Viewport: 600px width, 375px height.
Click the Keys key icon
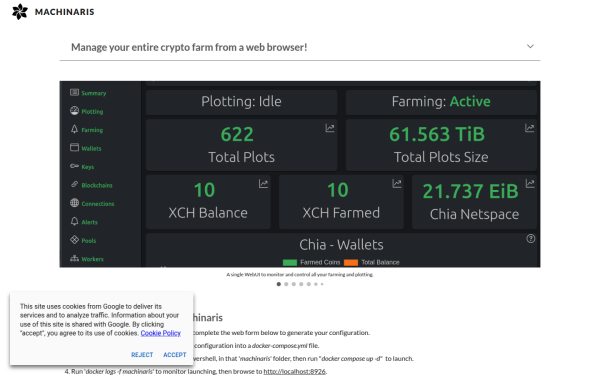pyautogui.click(x=74, y=166)
